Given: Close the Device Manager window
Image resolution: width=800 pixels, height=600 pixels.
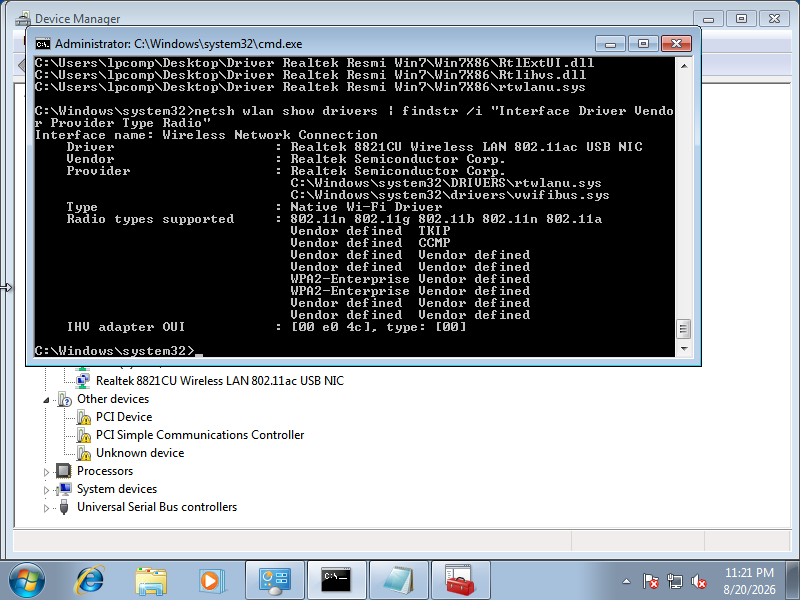Looking at the screenshot, I should (774, 19).
